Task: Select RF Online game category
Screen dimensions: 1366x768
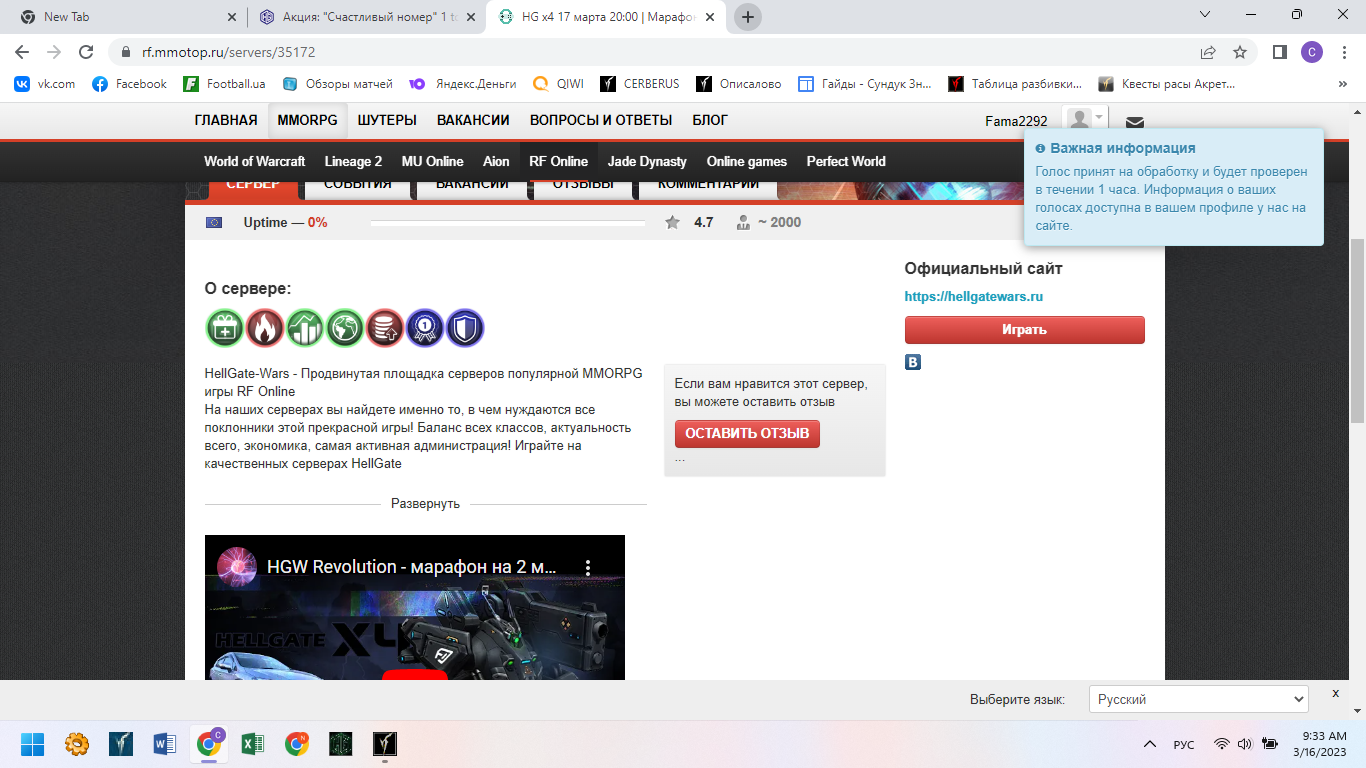Action: pyautogui.click(x=558, y=161)
